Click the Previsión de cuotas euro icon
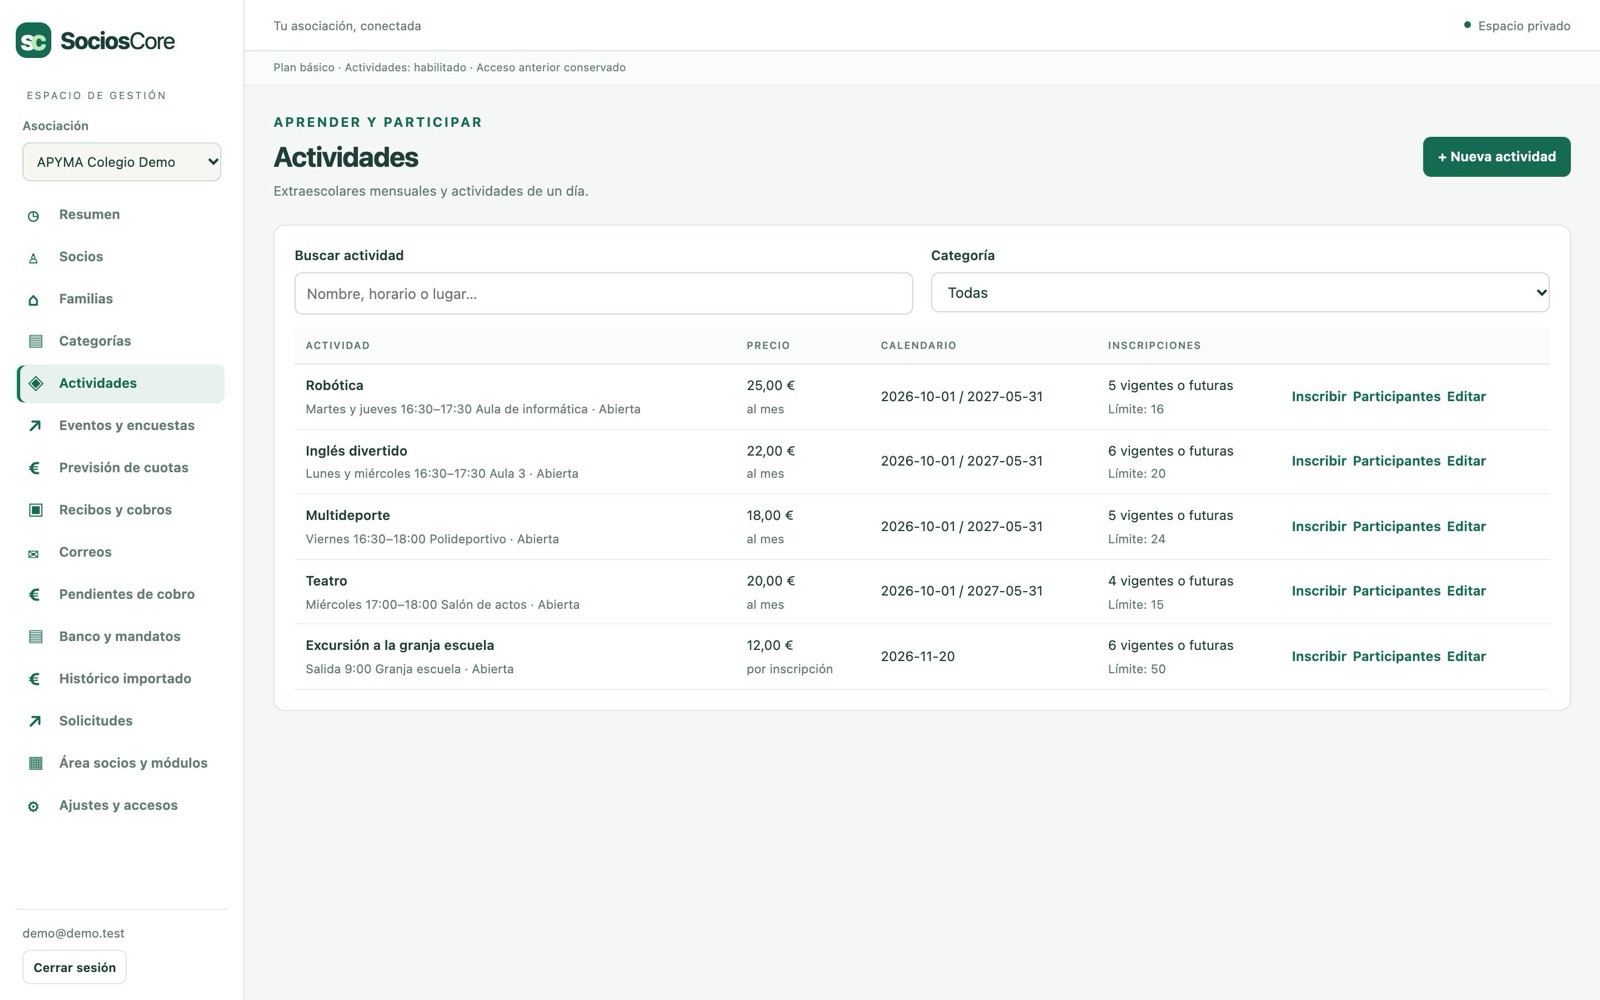Screen dimensions: 1600x1000 click(34, 468)
